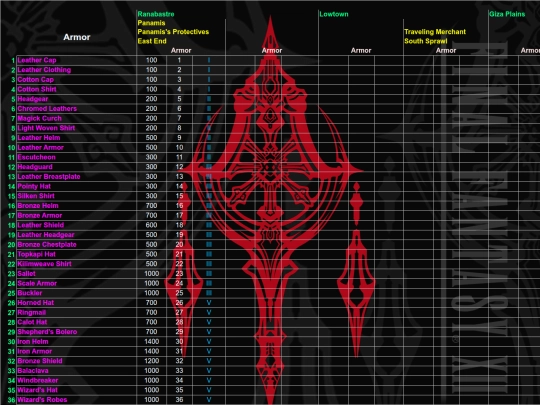Select the Wizard's Hat entry
Viewport: 540px width, 405px height.
[38, 390]
